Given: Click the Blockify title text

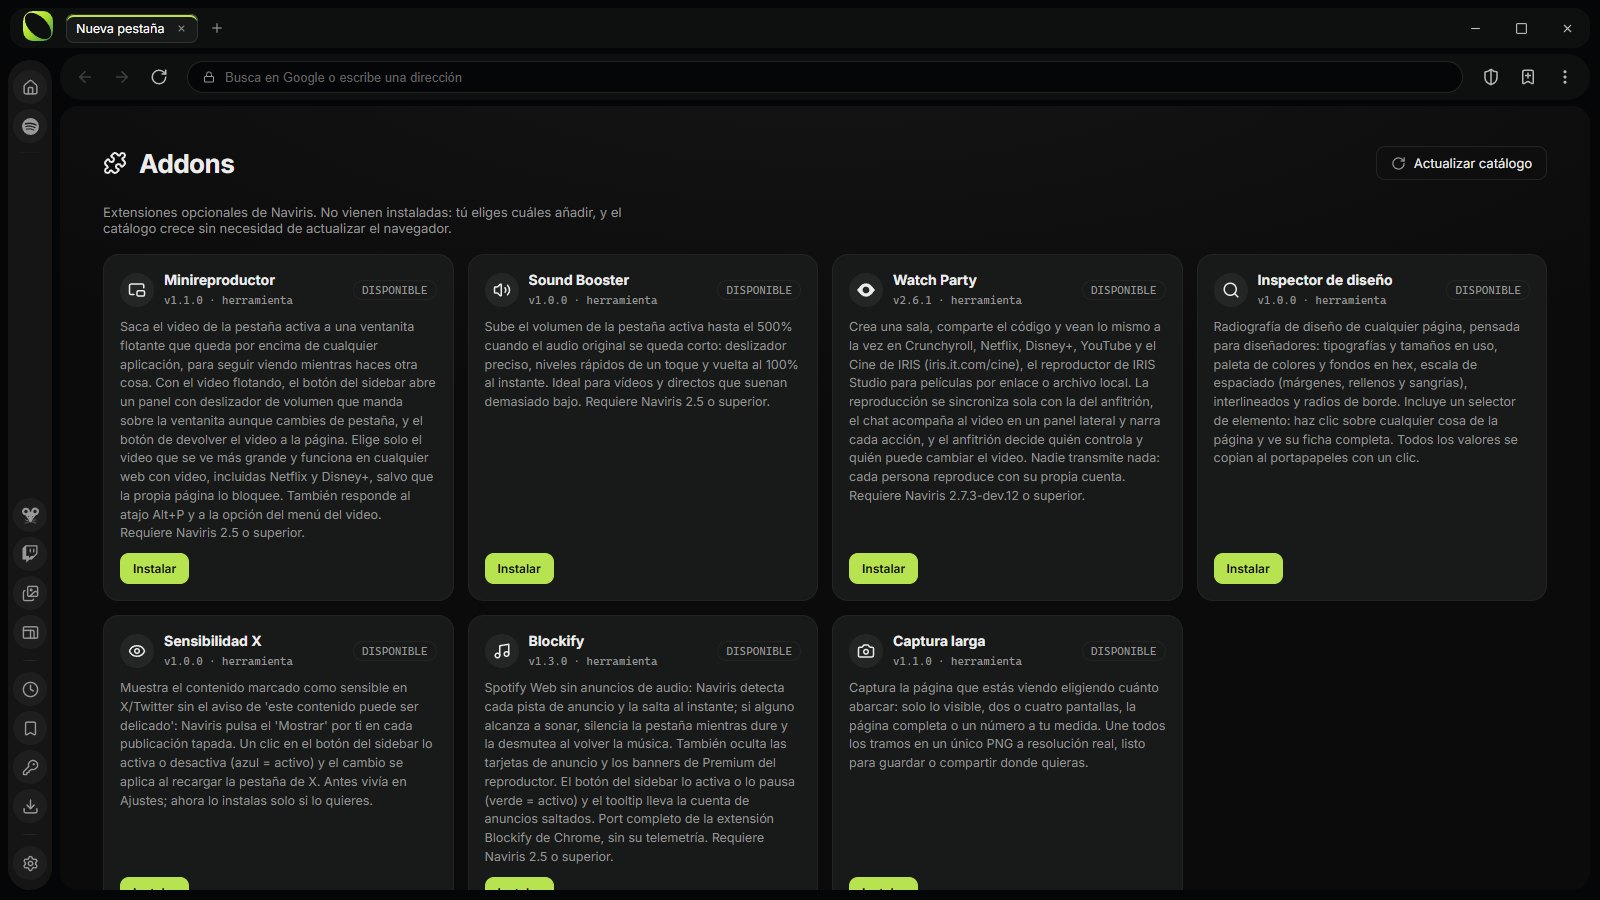Looking at the screenshot, I should 556,641.
